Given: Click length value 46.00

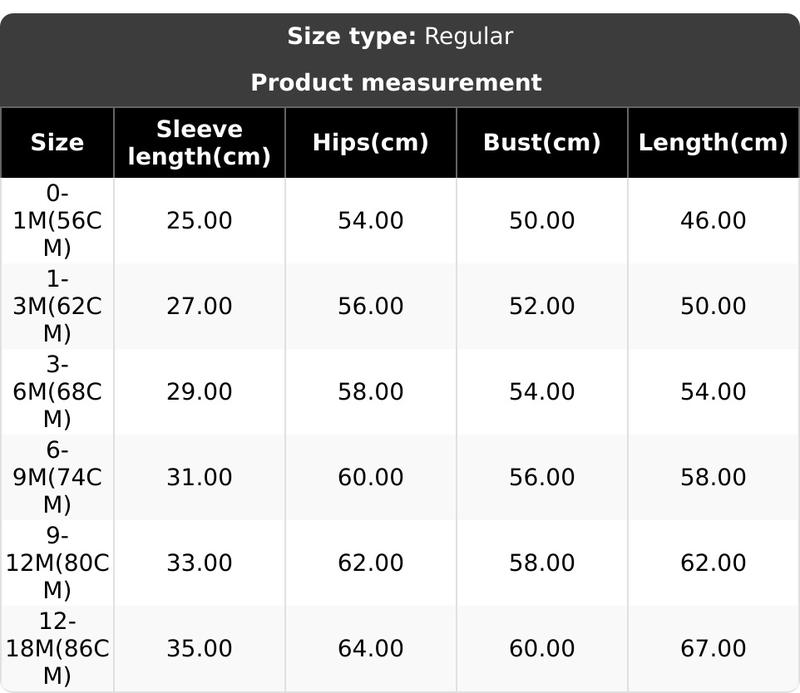Looking at the screenshot, I should 713,220.
